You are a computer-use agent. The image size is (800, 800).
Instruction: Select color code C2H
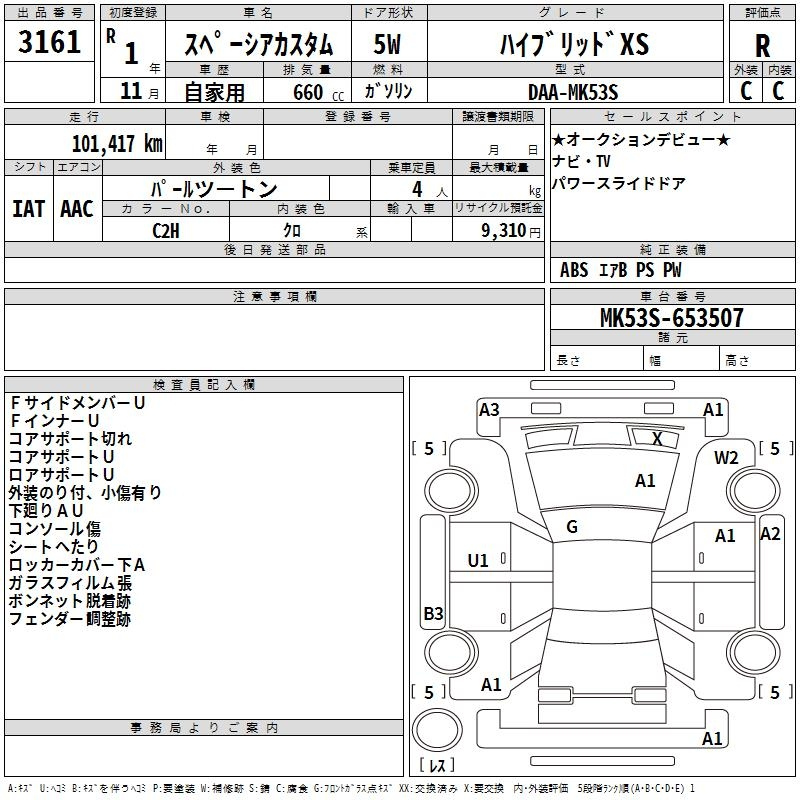166,229
